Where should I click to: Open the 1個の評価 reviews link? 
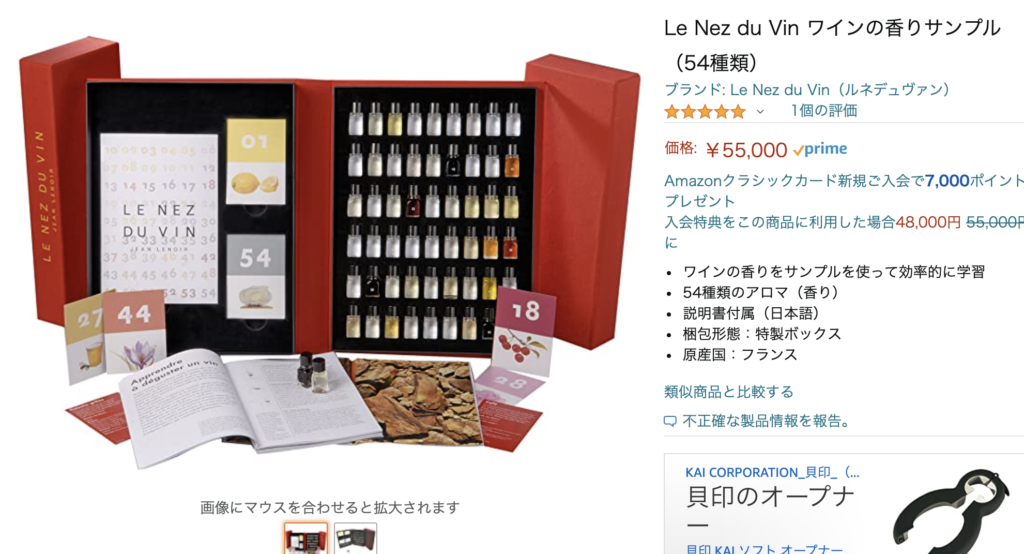(824, 110)
